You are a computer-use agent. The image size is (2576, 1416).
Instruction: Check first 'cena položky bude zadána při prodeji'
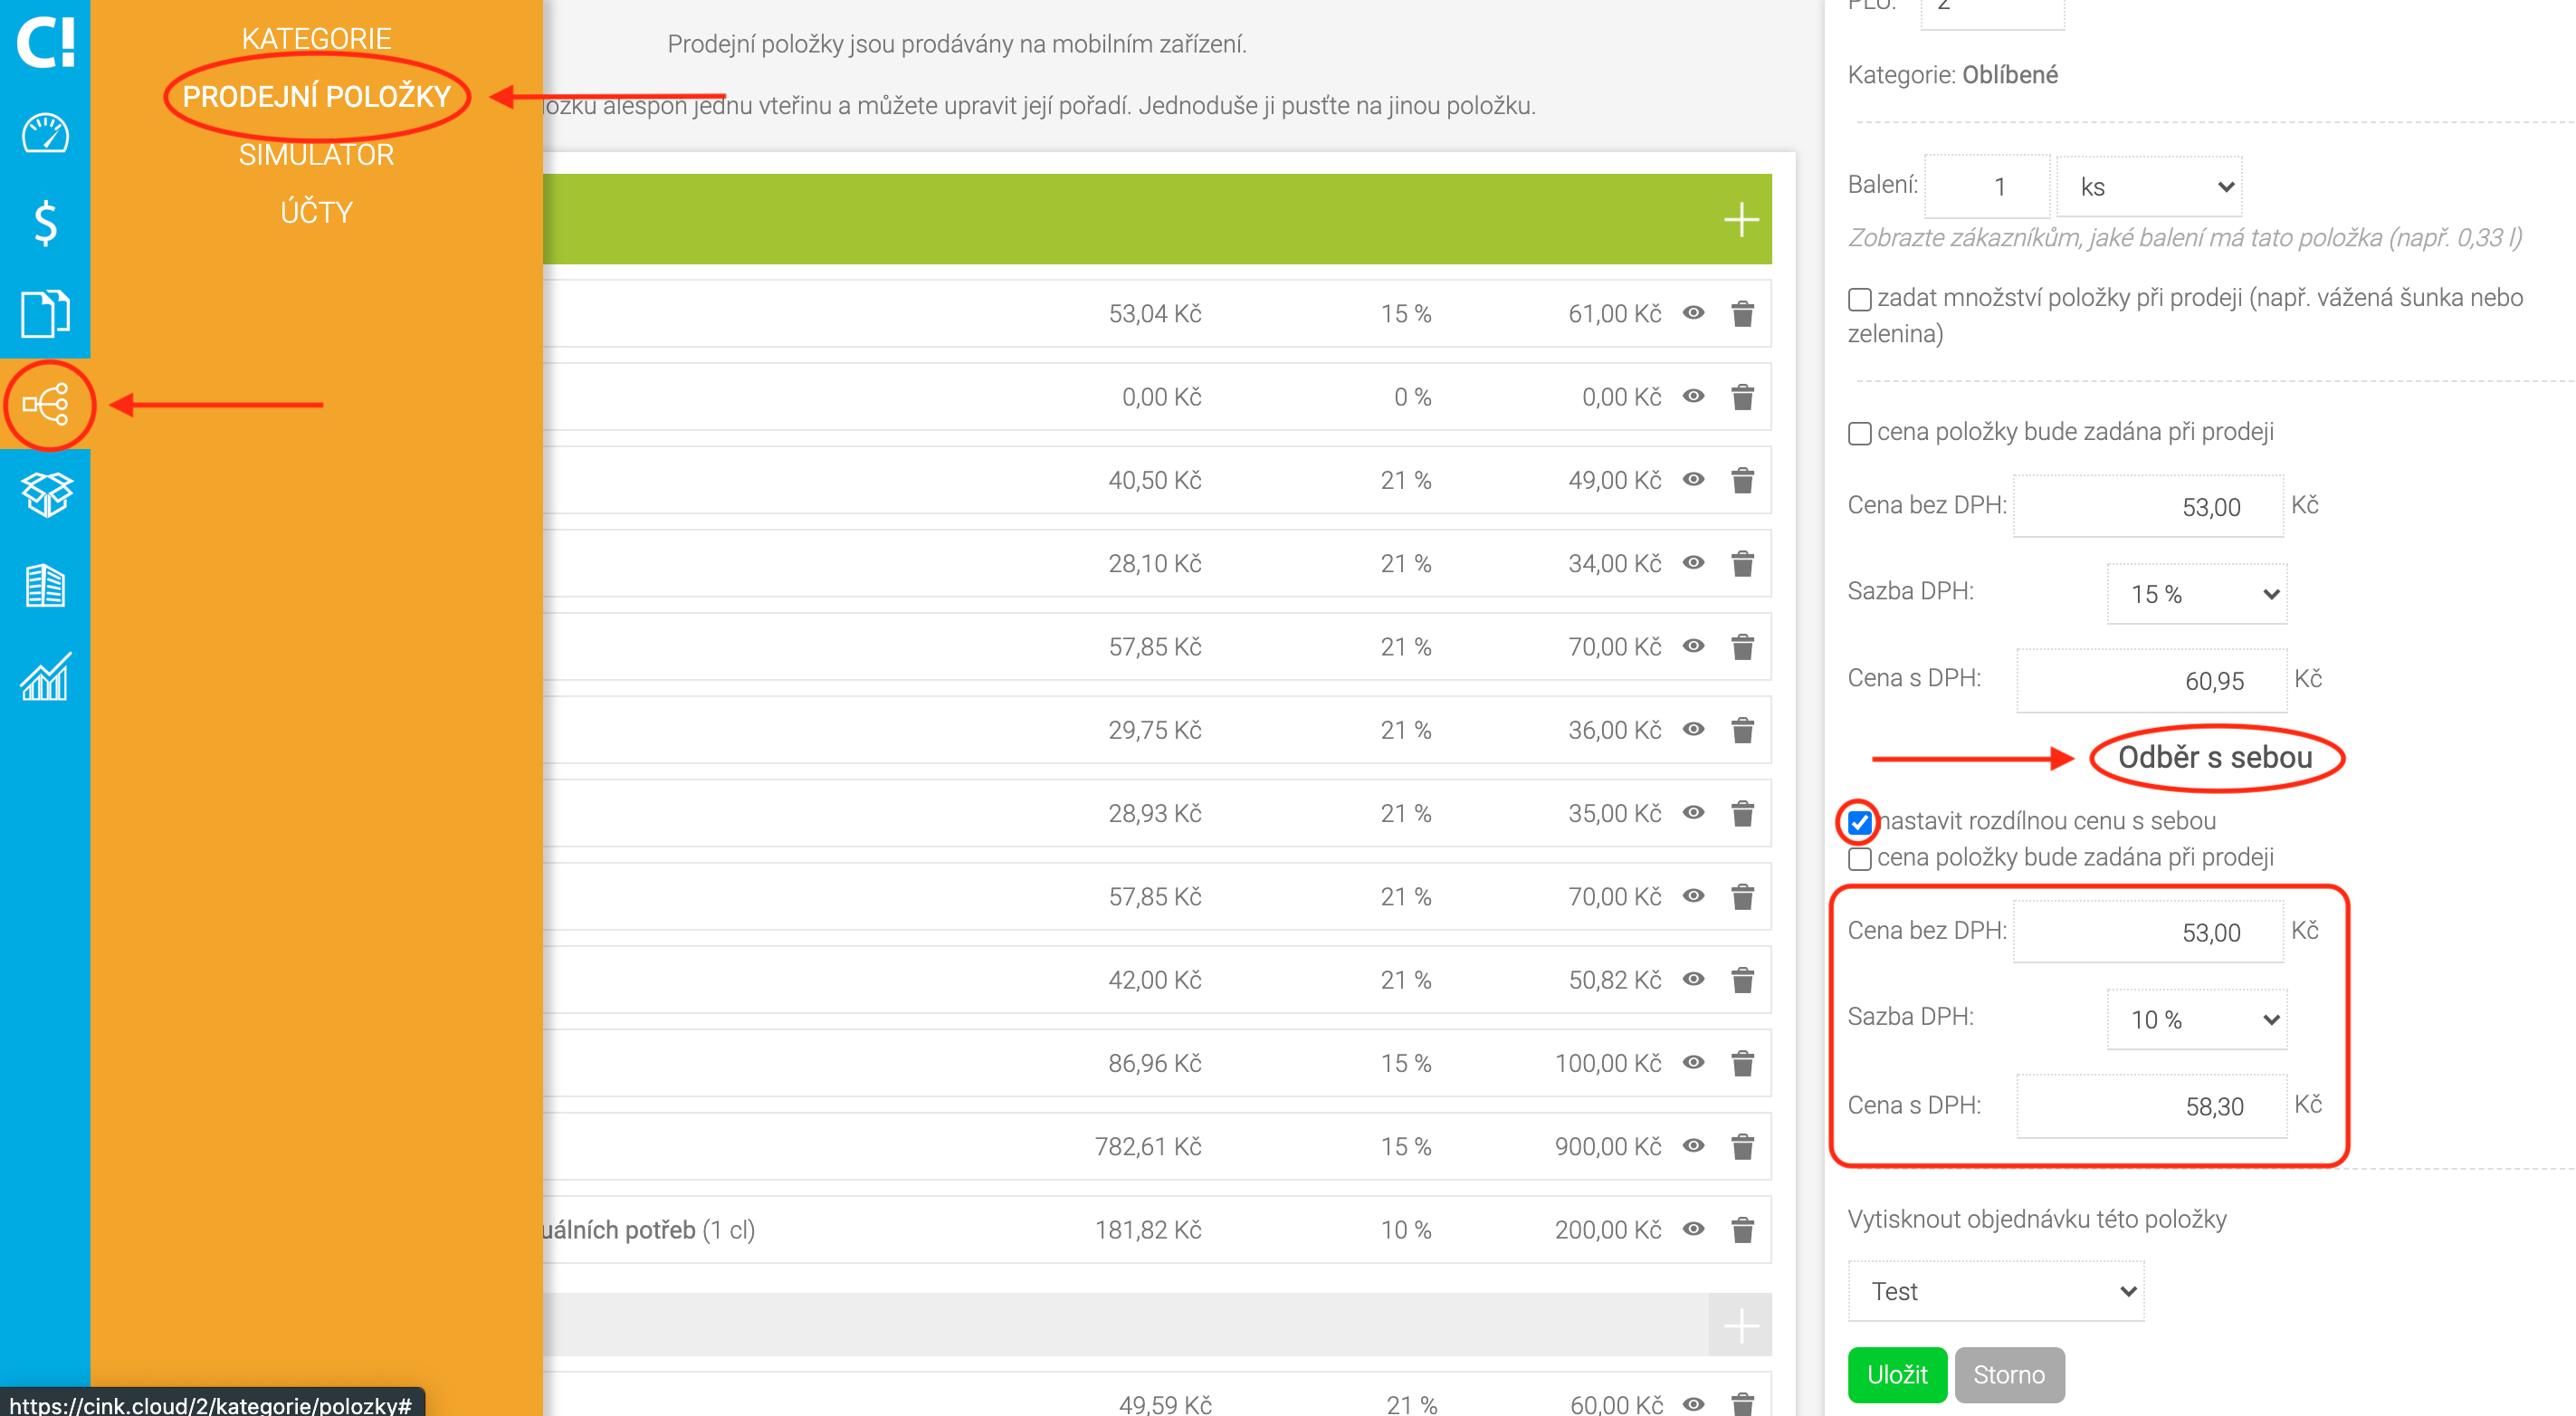point(1859,433)
